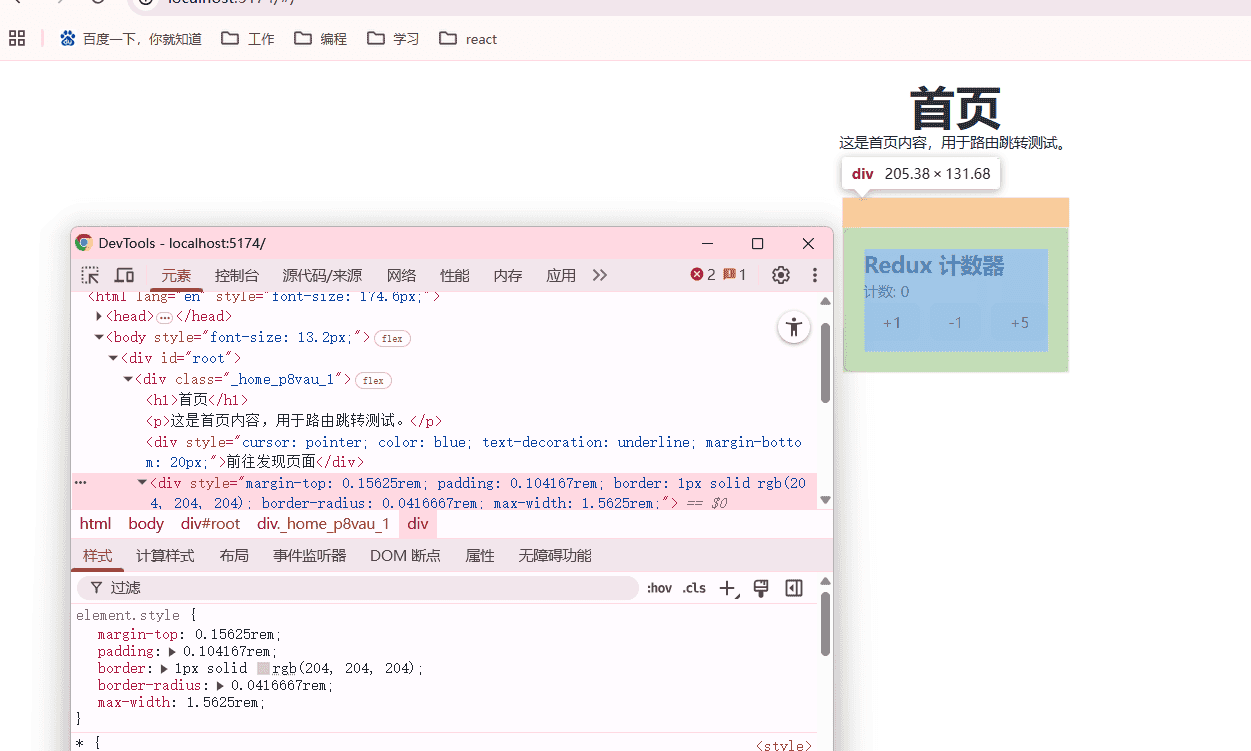
Task: Toggle element state with the :hov button
Action: [x=659, y=588]
